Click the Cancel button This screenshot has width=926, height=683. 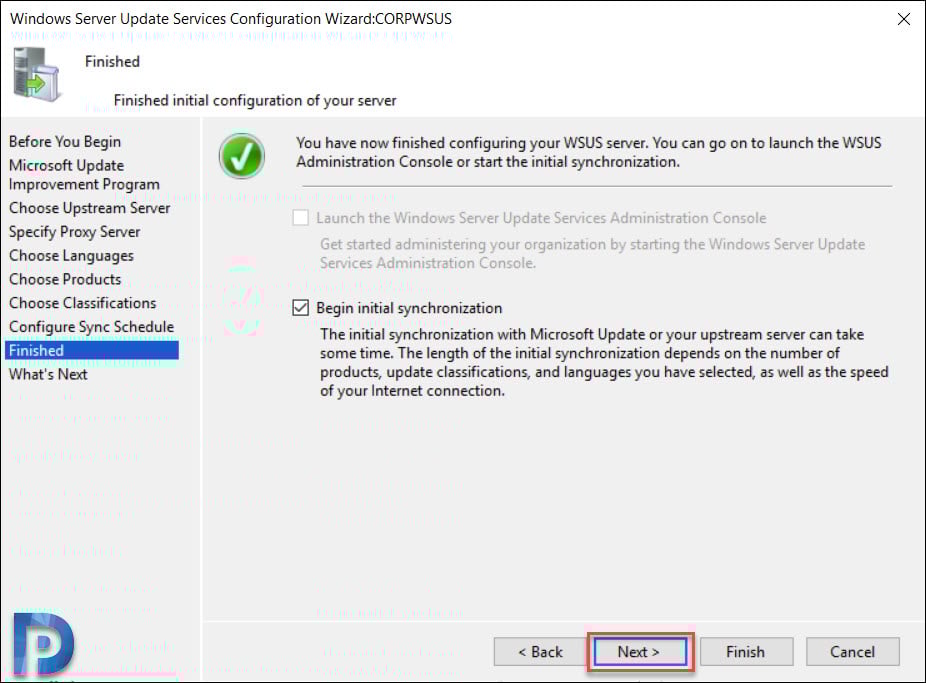tap(852, 652)
